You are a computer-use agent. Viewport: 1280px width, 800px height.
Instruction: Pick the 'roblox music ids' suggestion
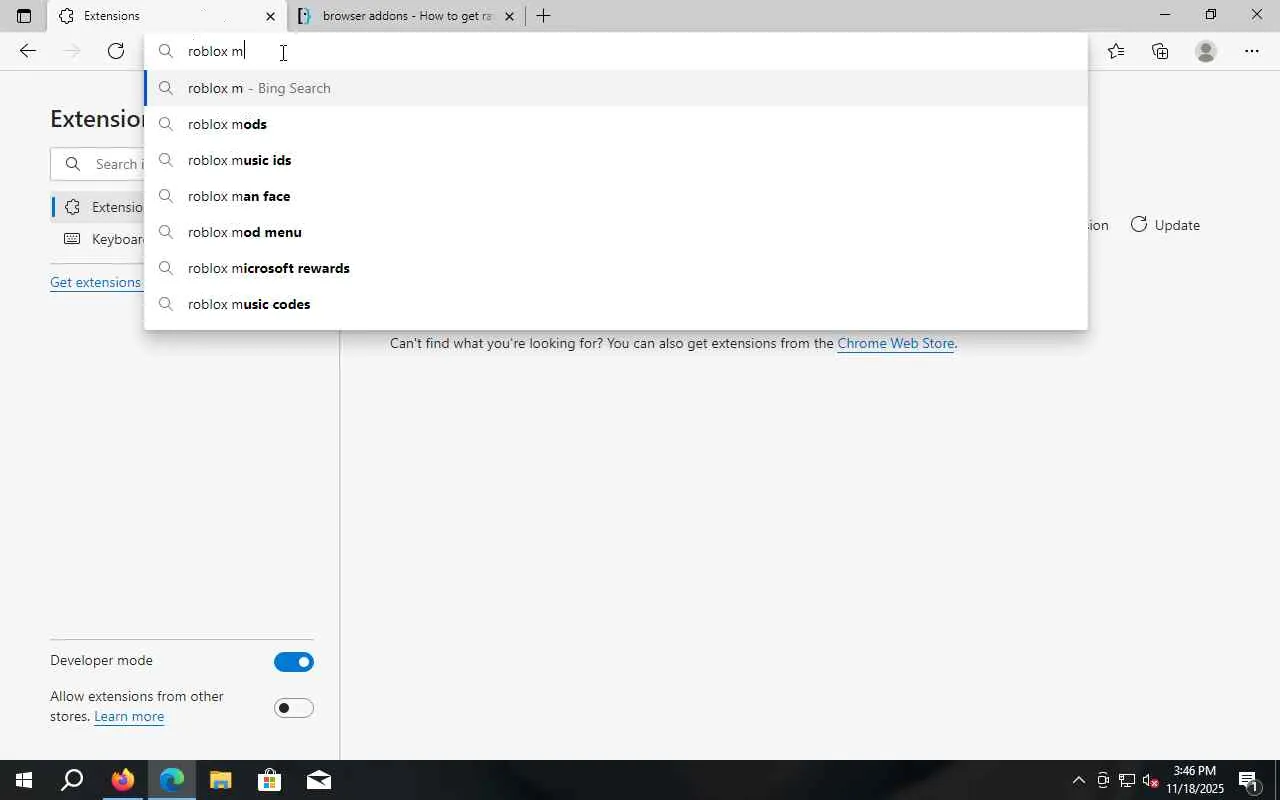coord(616,160)
